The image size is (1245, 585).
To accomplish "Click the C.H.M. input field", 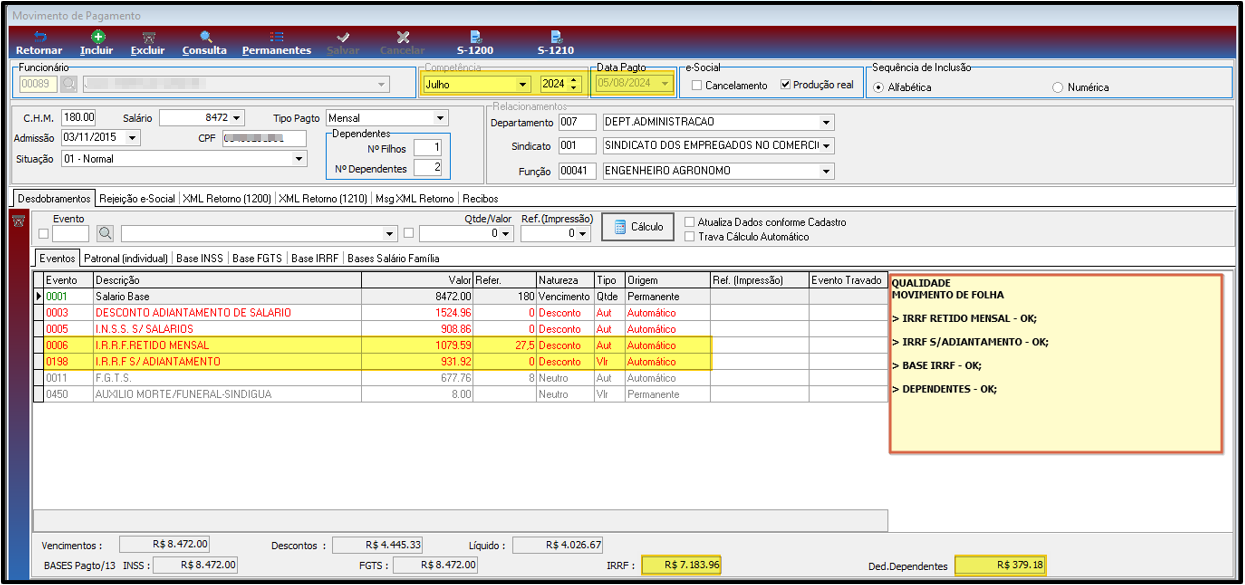I will [79, 118].
